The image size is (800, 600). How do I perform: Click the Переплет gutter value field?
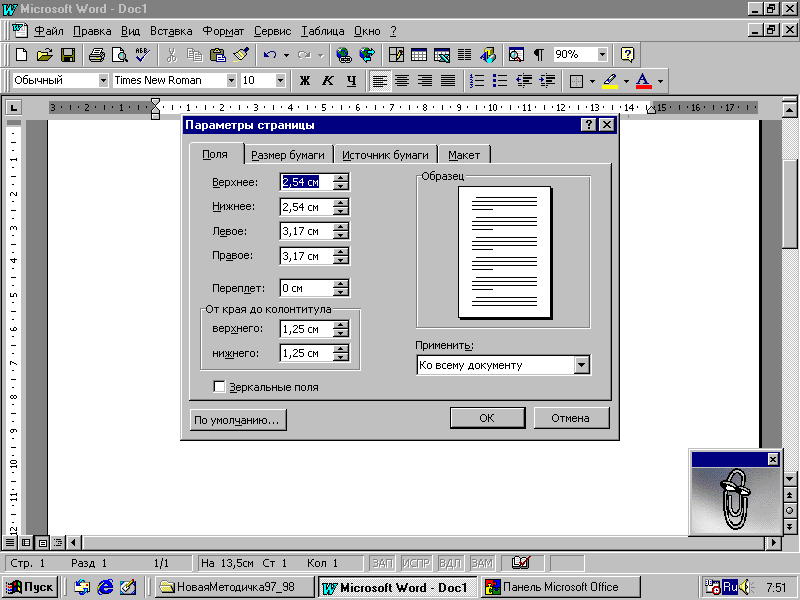pos(306,288)
